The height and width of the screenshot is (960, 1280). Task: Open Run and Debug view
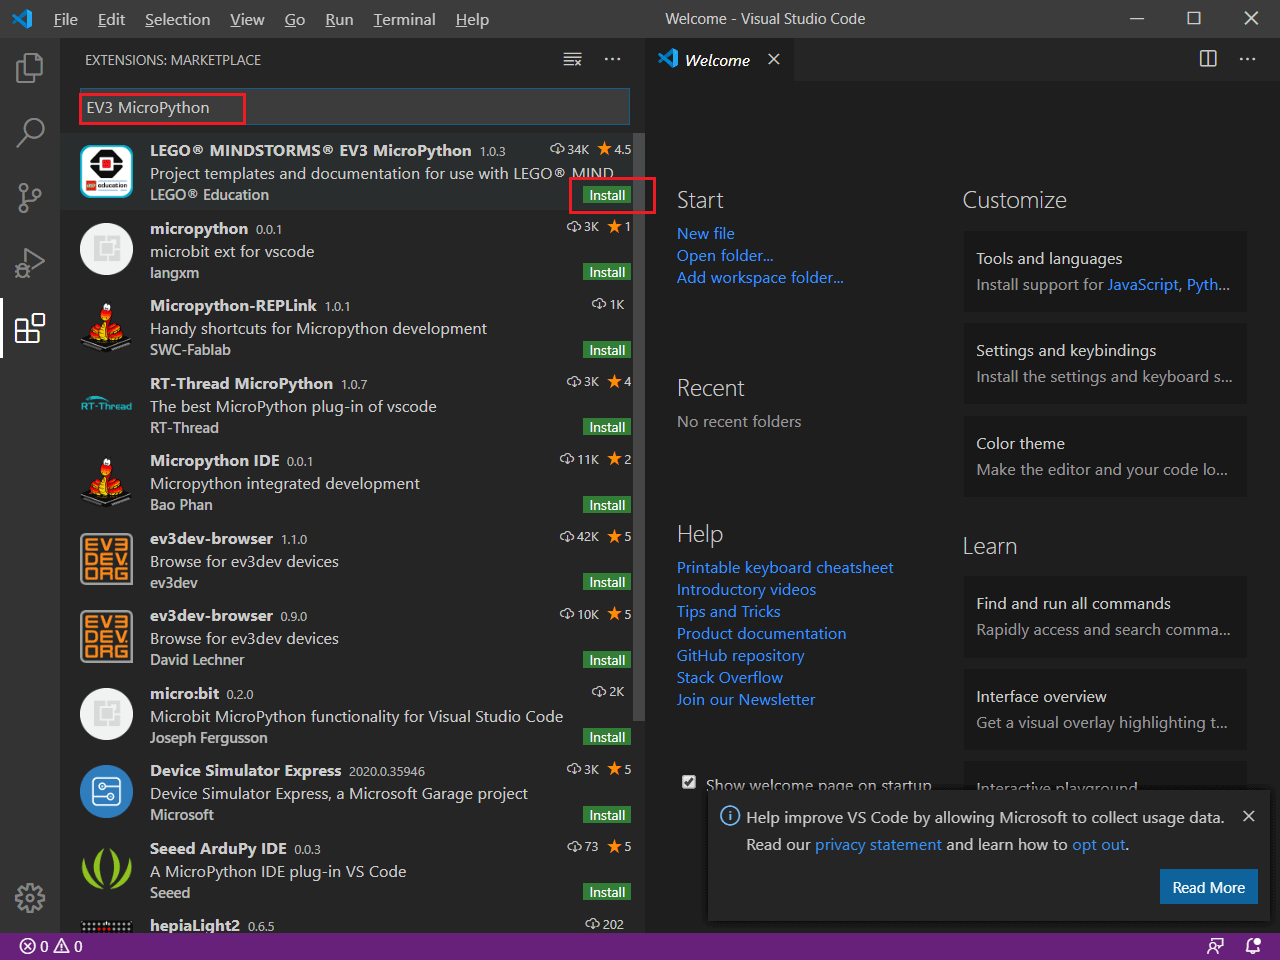tap(30, 262)
